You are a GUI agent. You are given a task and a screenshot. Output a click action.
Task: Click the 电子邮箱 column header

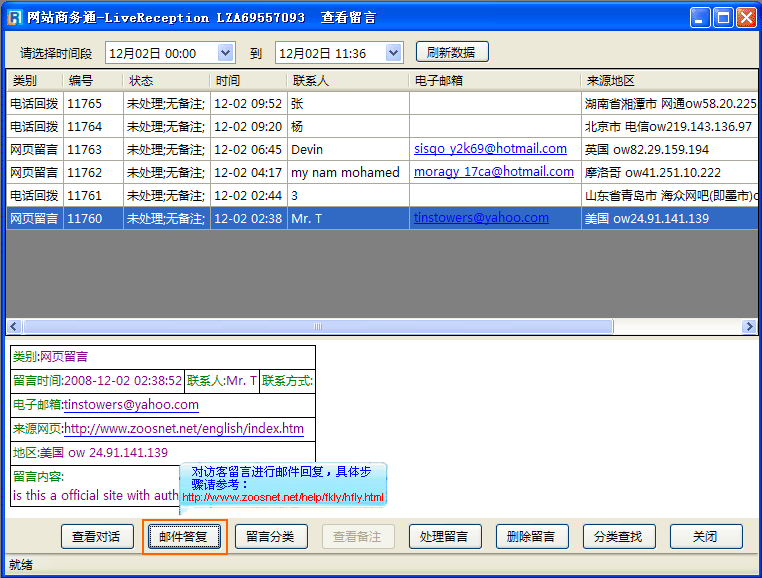click(494, 80)
